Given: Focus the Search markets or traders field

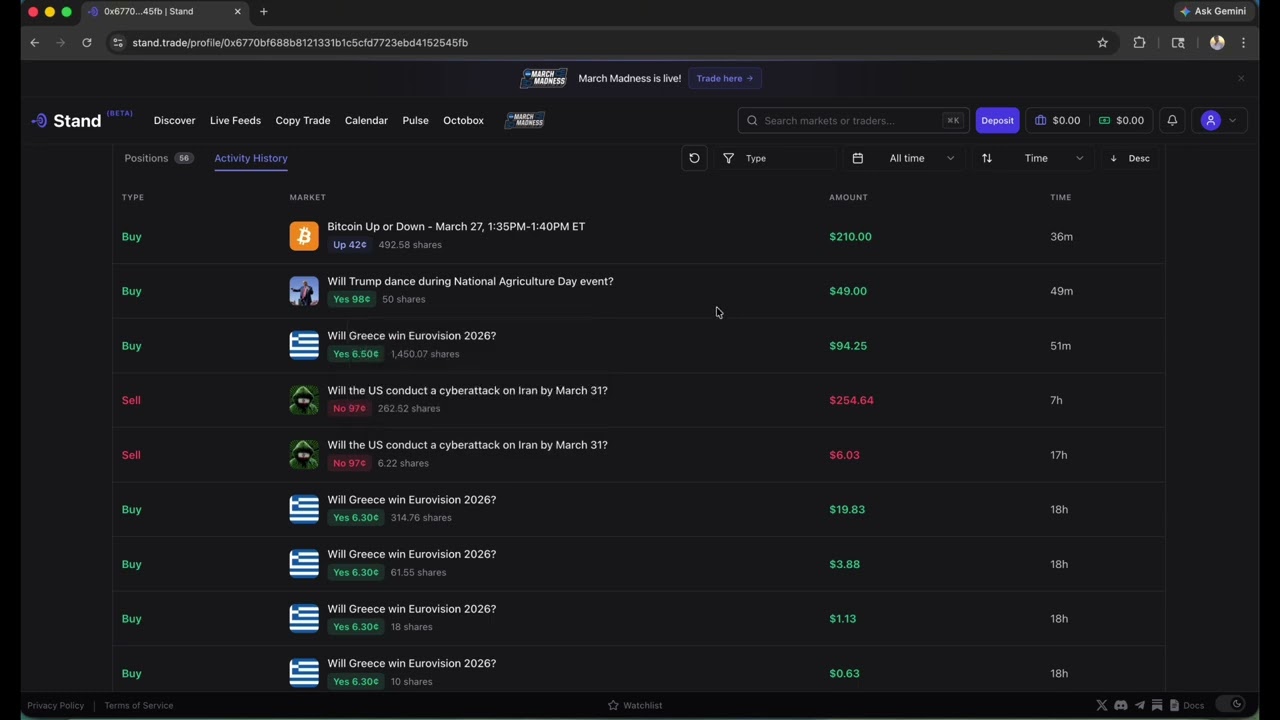Looking at the screenshot, I should (x=853, y=120).
